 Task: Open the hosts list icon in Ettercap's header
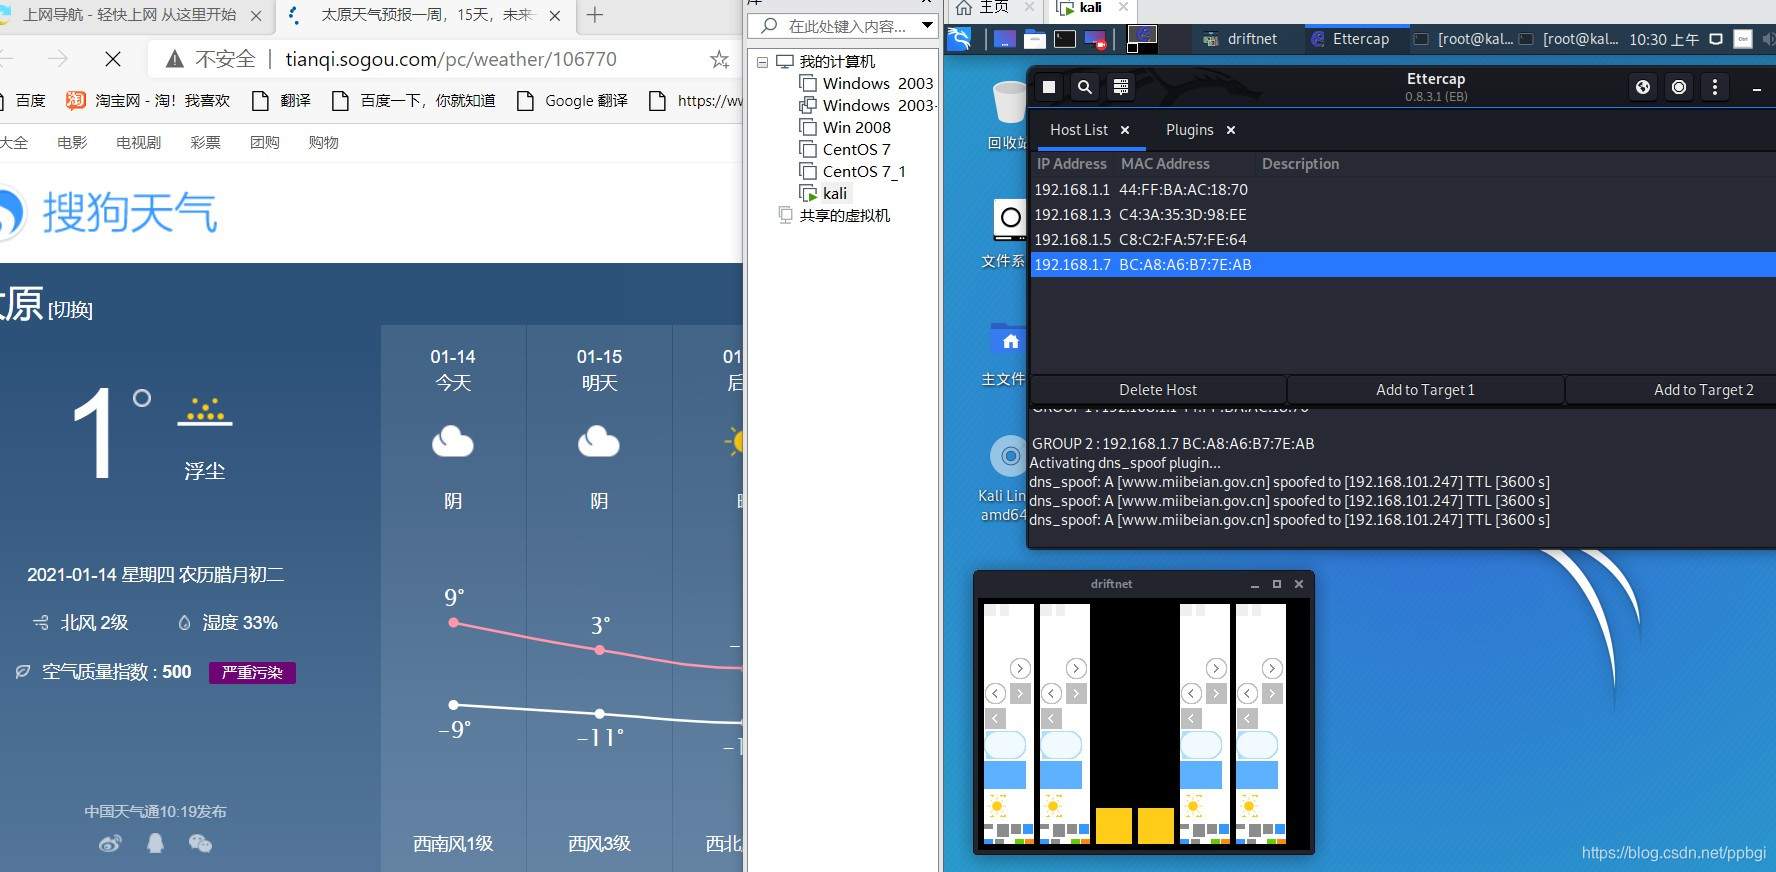(x=1121, y=87)
